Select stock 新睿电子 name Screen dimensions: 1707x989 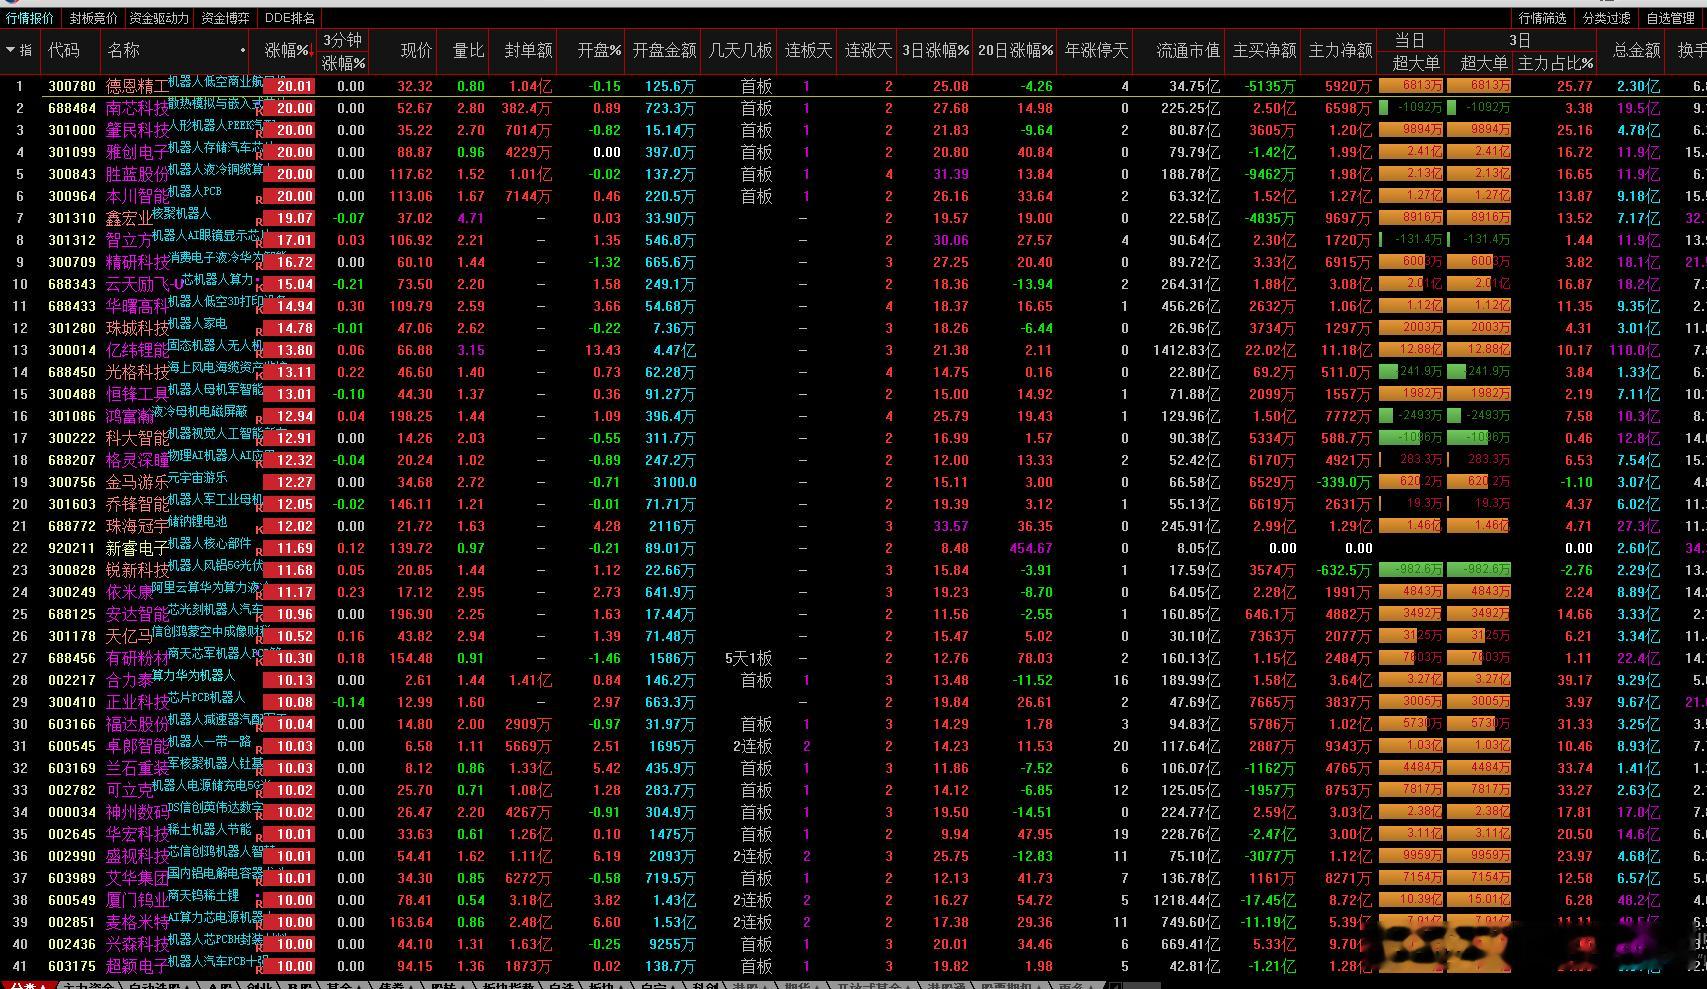click(136, 549)
